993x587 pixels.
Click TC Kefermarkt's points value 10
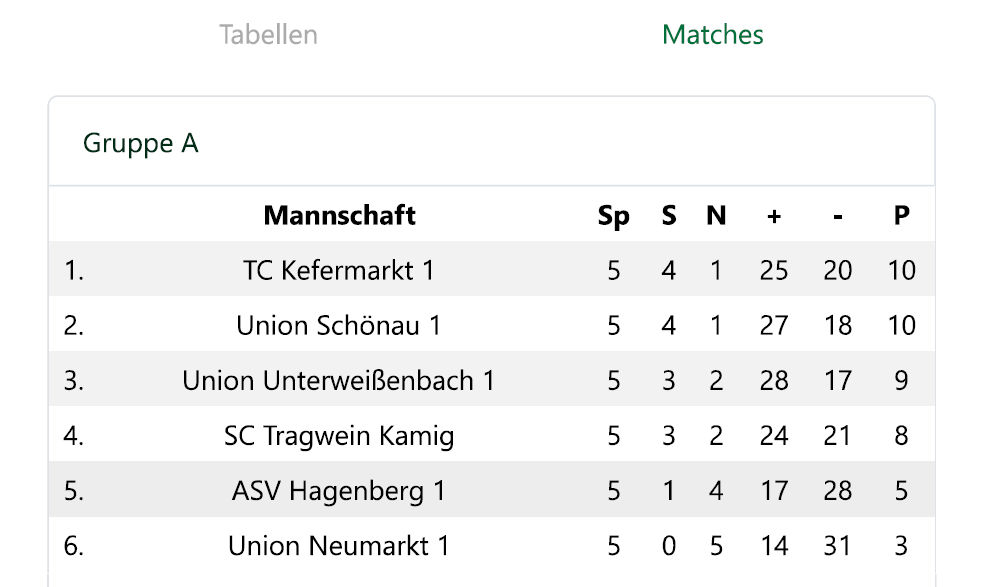point(901,271)
